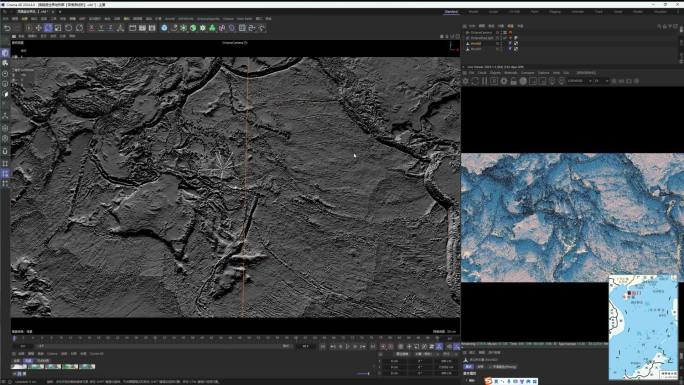
Task: Click the hamburger menu icon in viewport menu bar
Action: click(x=14, y=36)
